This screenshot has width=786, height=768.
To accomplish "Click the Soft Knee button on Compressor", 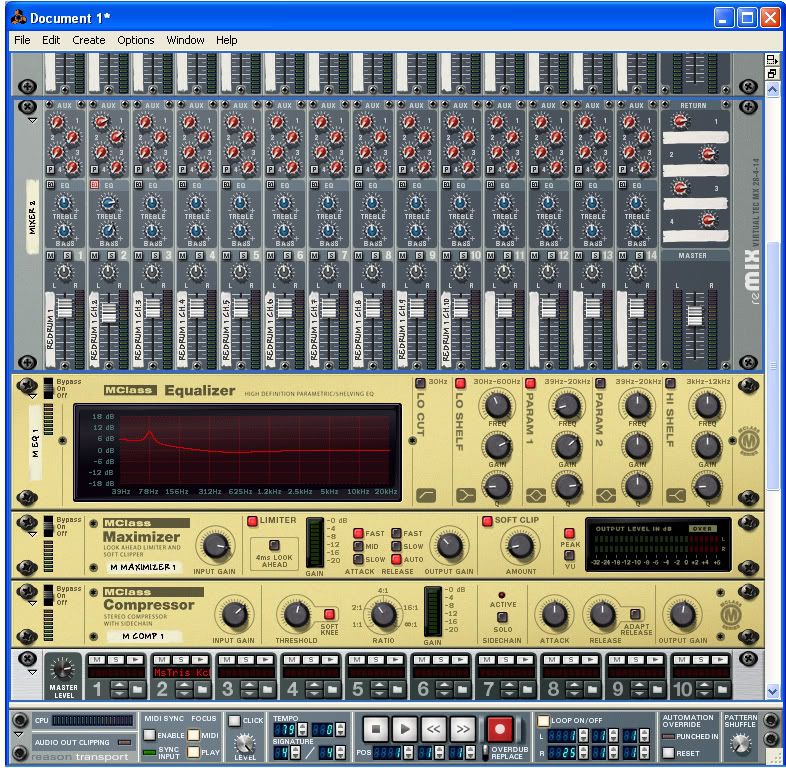I will point(328,614).
